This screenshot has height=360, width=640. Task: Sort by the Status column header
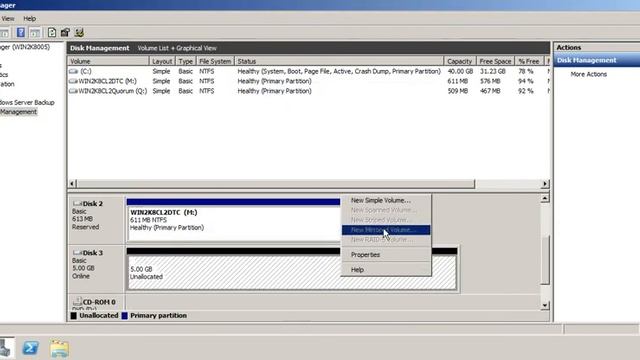coord(339,61)
